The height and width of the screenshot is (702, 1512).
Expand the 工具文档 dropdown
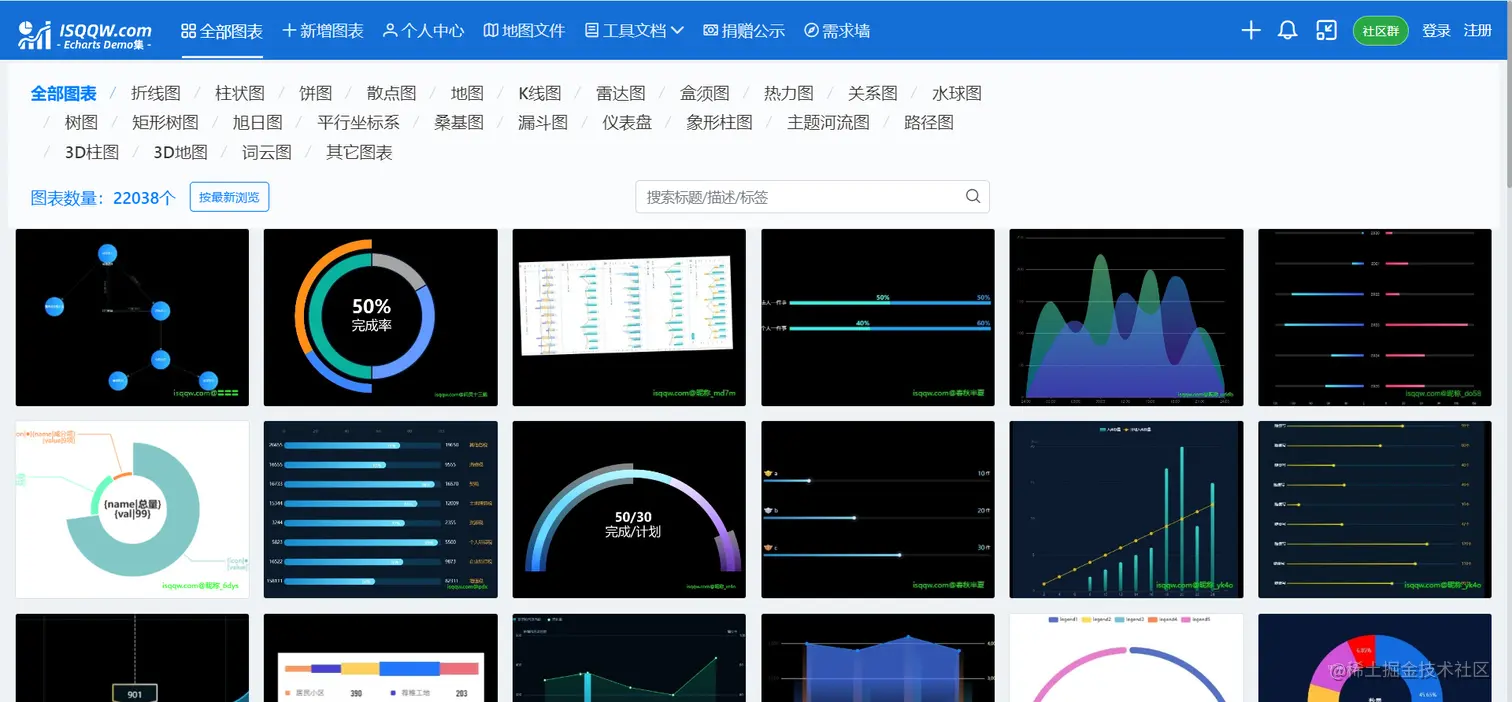point(635,31)
